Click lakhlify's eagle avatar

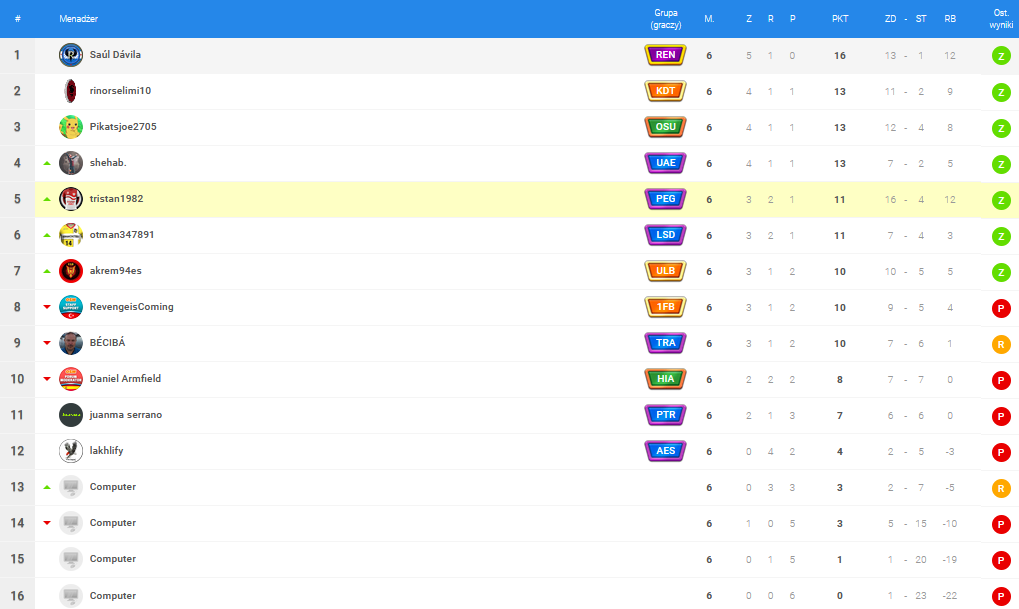(x=70, y=451)
